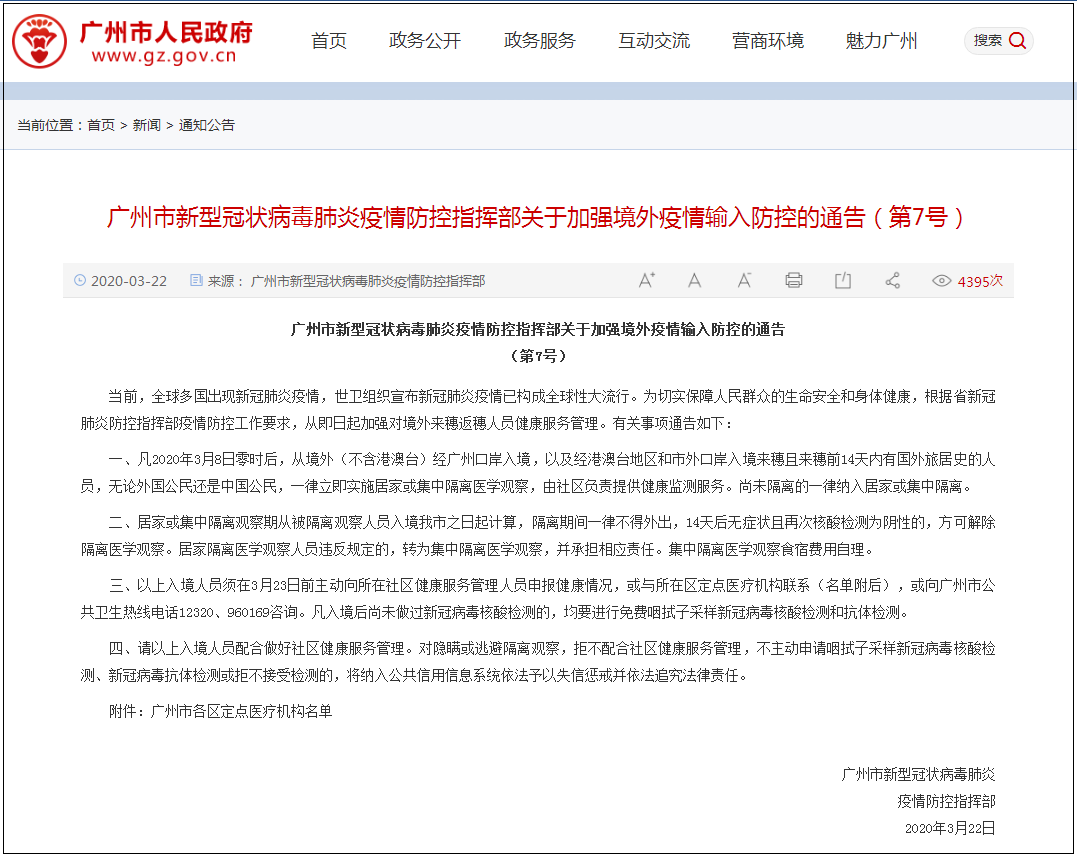Click the source 广州市新型冠状病毒肺炎疫情防控指挥部 text
Viewport: 1077px width, 861px height.
(x=367, y=281)
